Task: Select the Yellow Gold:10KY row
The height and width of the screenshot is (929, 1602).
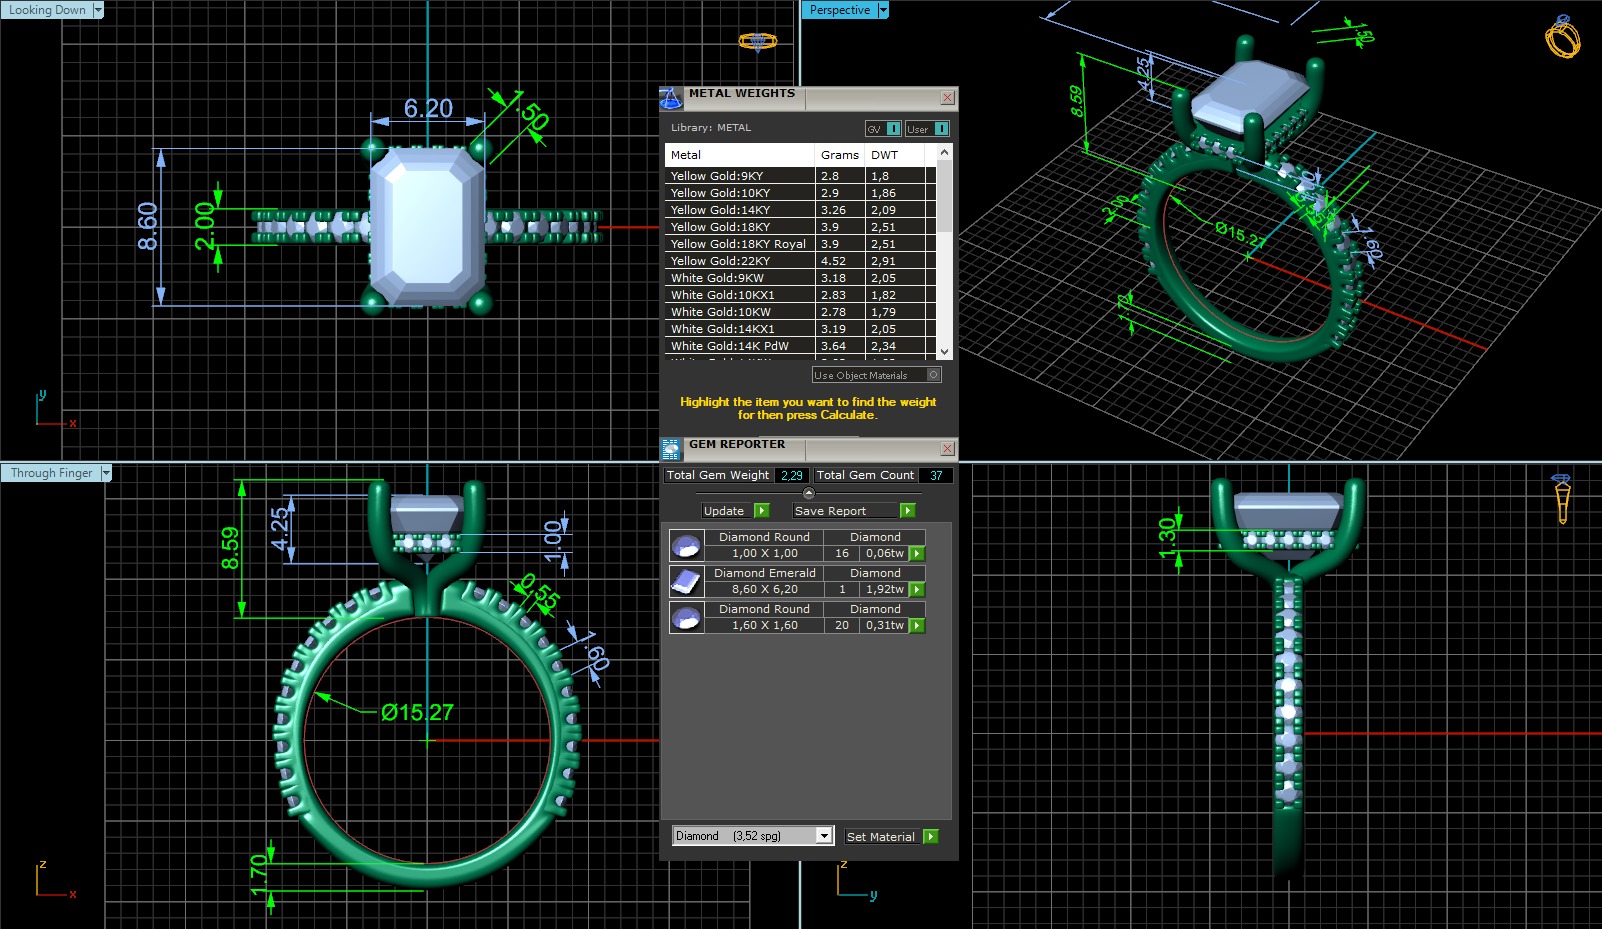Action: pyautogui.click(x=801, y=193)
